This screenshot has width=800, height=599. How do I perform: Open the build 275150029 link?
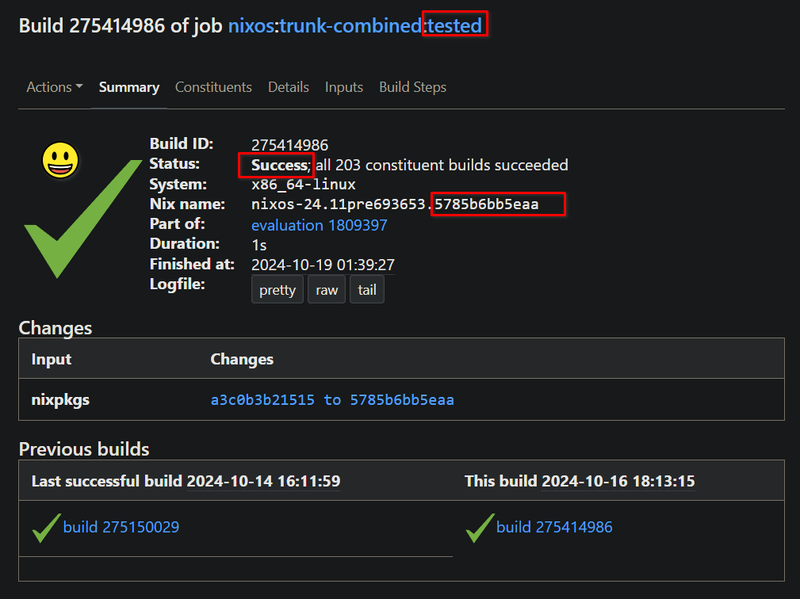click(121, 527)
